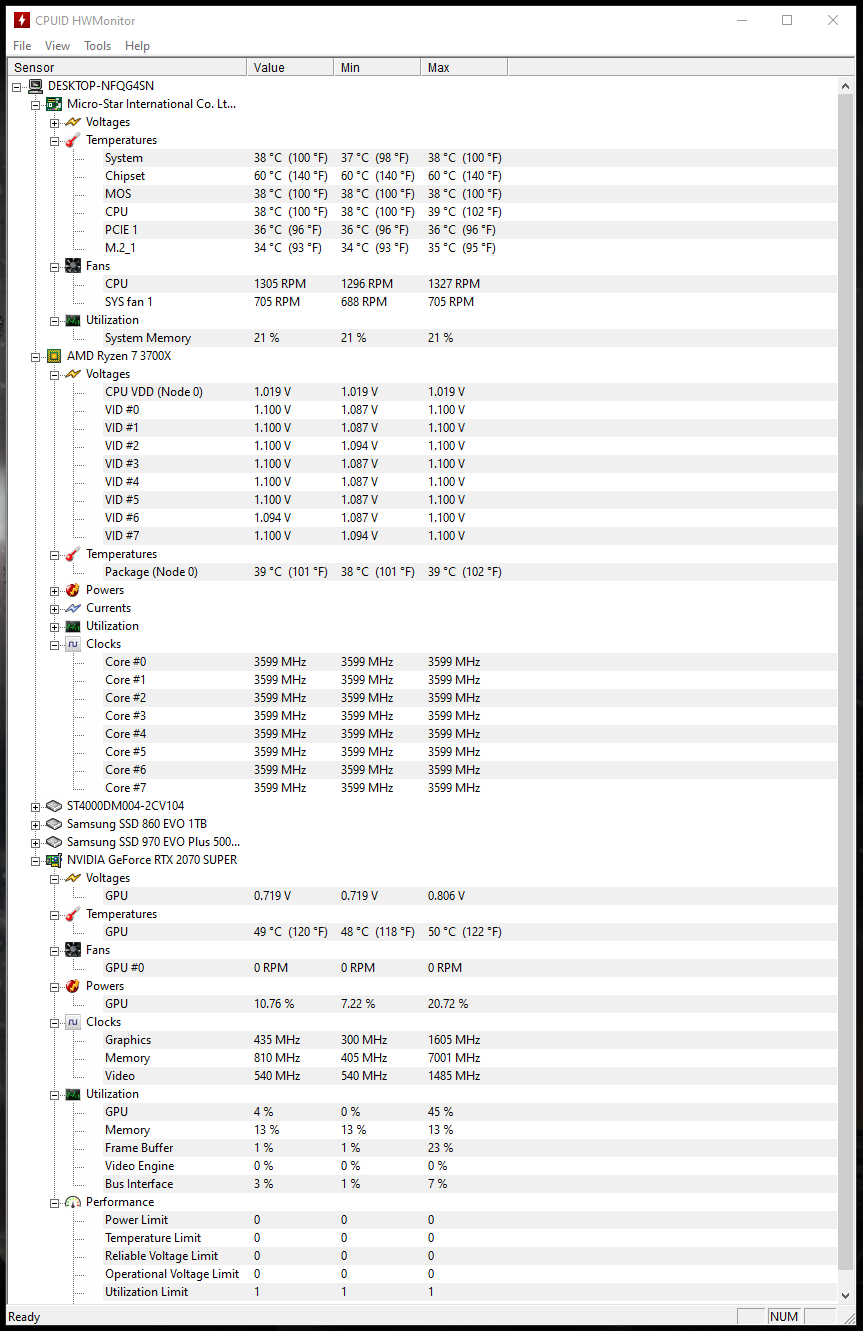Click the Ryzen Clocks waveform icon
The image size is (863, 1331).
point(73,644)
